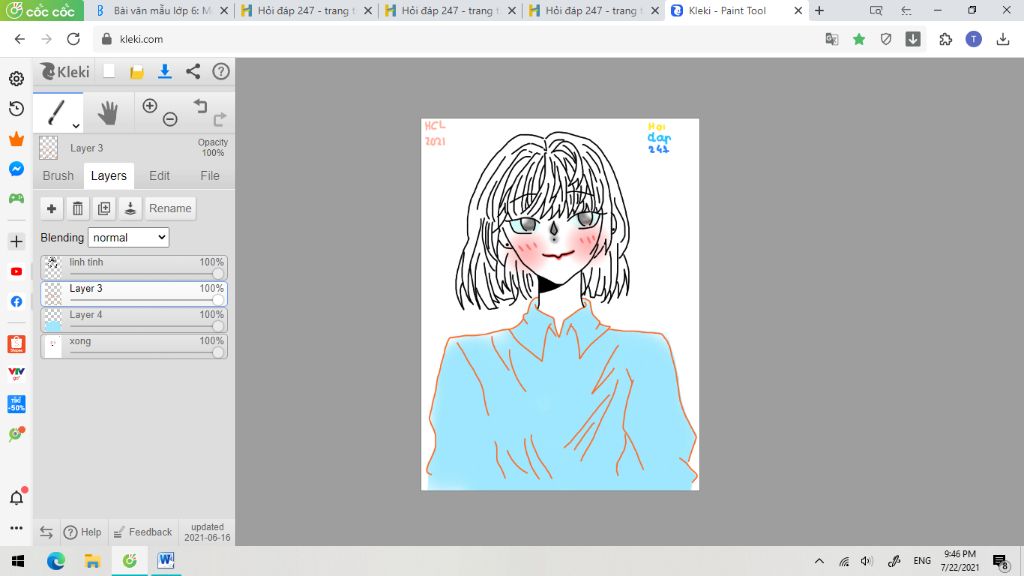Download the drawing with blue arrow

pos(165,71)
